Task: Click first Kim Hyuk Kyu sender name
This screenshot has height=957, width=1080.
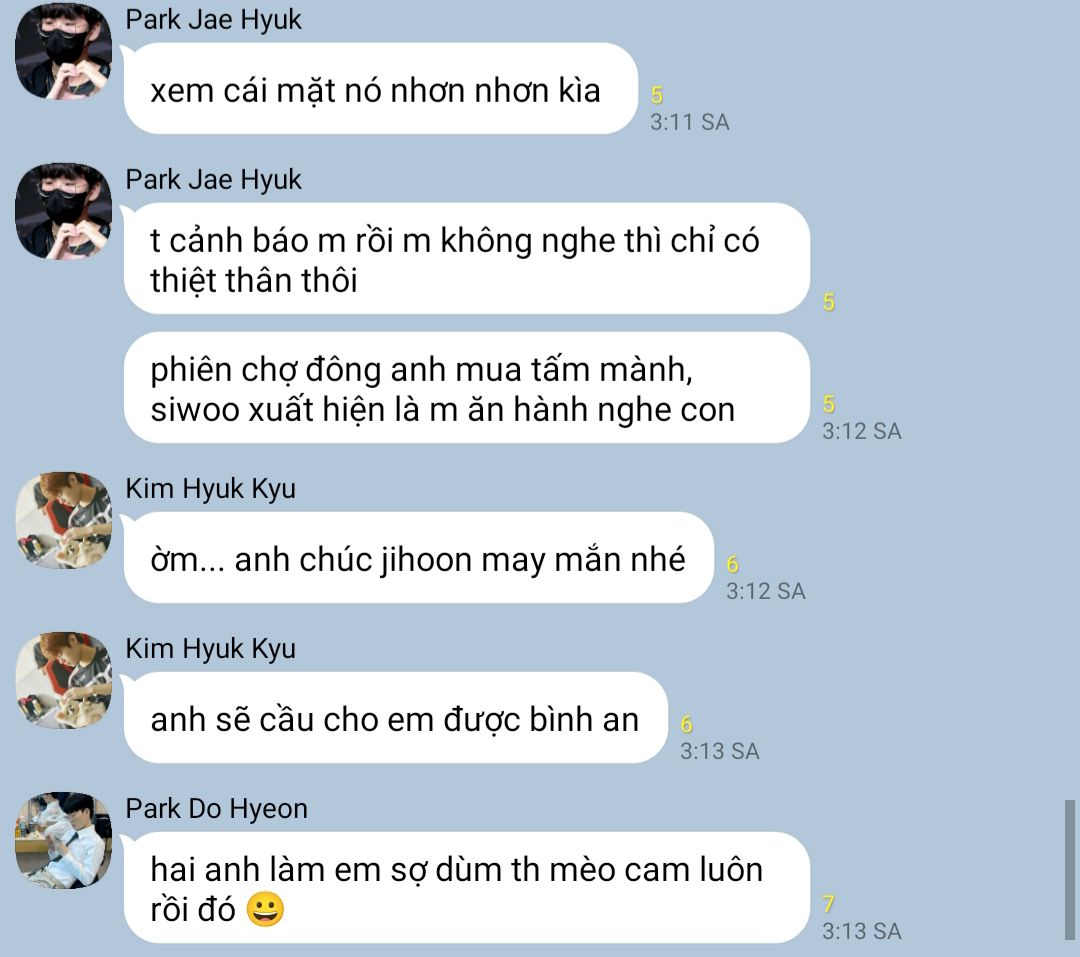Action: pos(210,488)
